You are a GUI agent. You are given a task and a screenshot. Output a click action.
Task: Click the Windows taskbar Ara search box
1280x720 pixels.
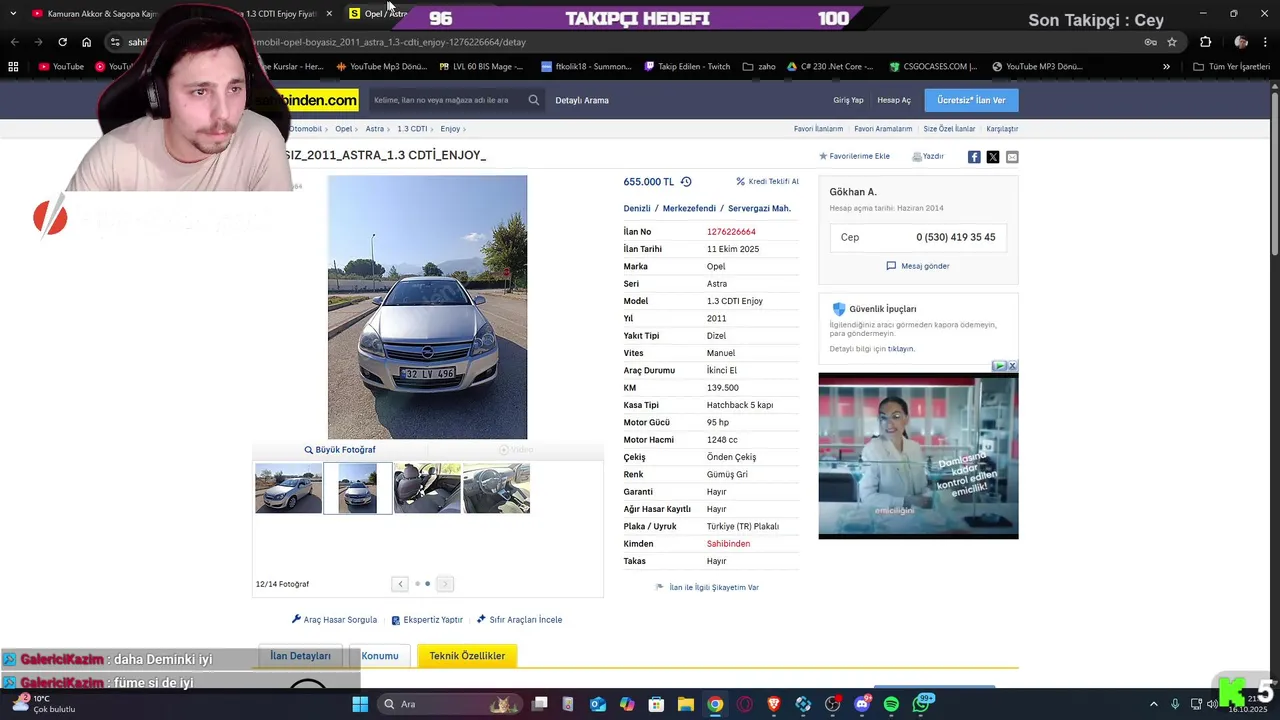(x=450, y=704)
